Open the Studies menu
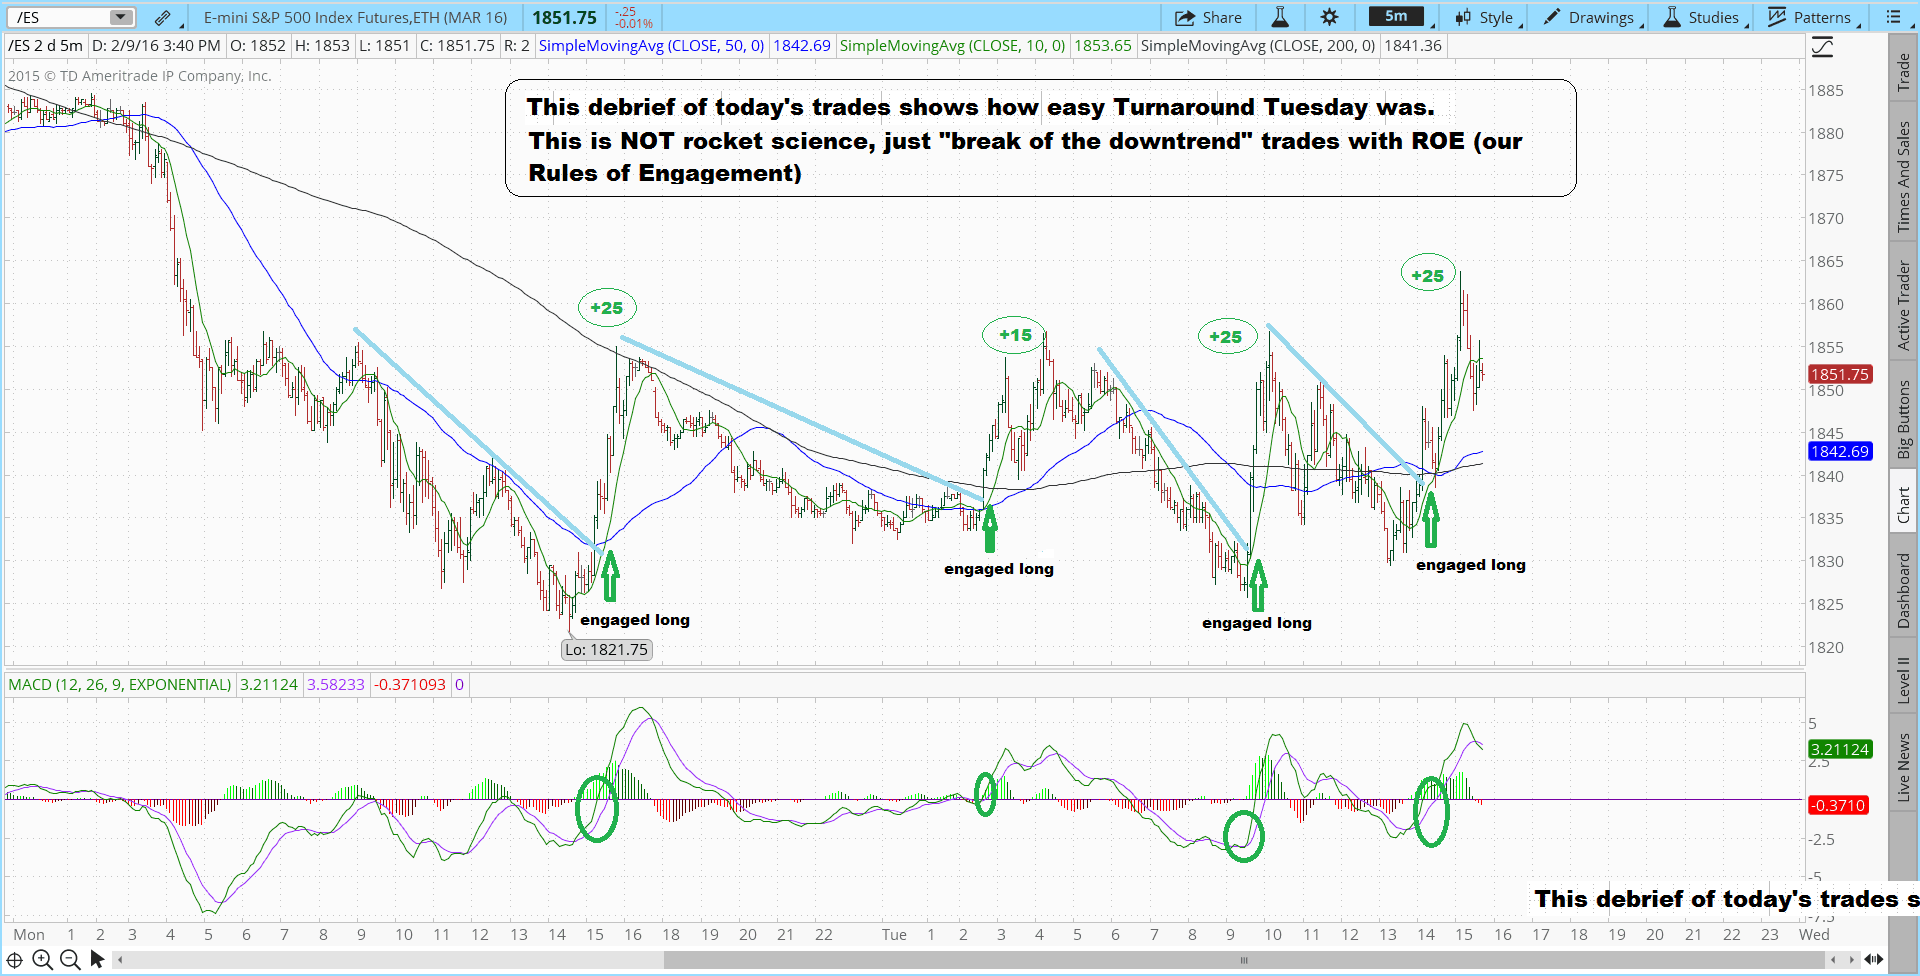 pyautogui.click(x=1703, y=17)
